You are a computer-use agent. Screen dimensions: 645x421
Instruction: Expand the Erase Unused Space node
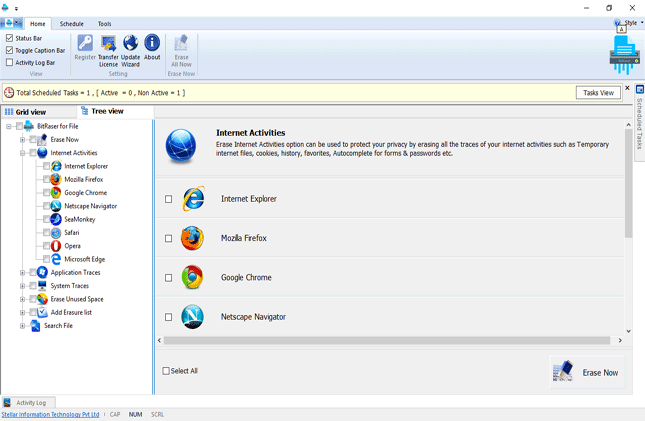click(x=22, y=299)
